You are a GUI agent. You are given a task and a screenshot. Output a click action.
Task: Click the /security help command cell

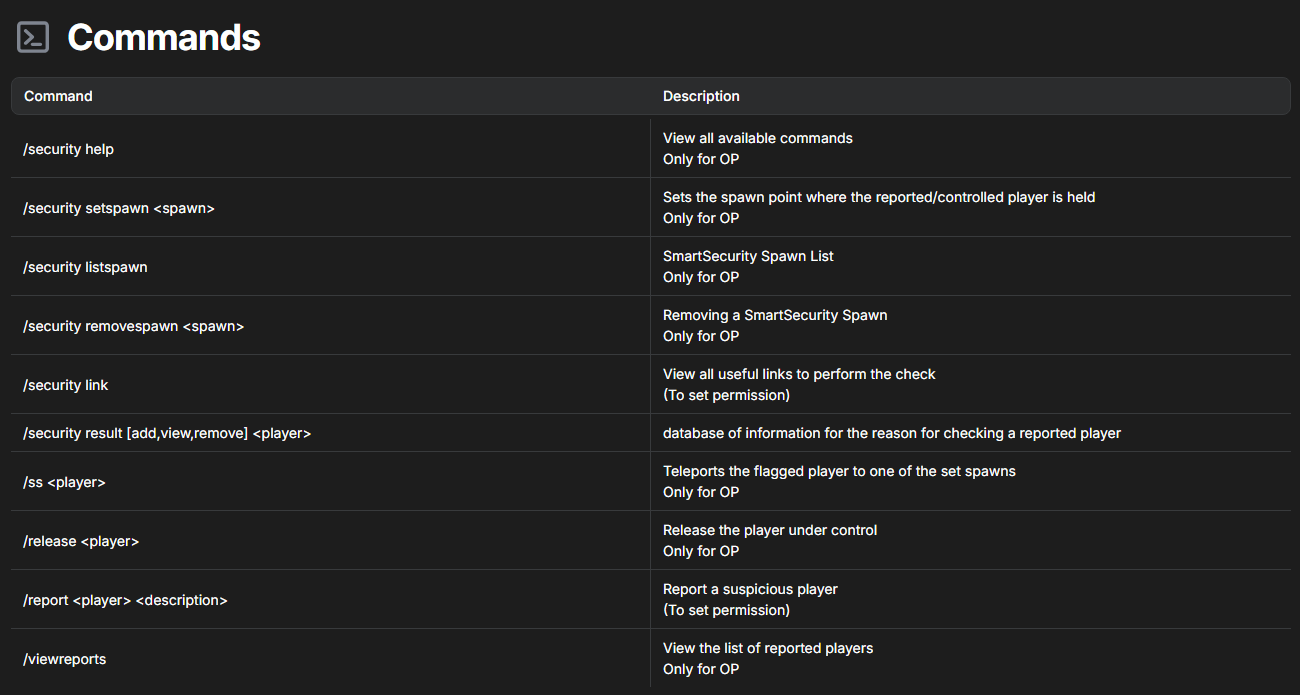point(68,149)
